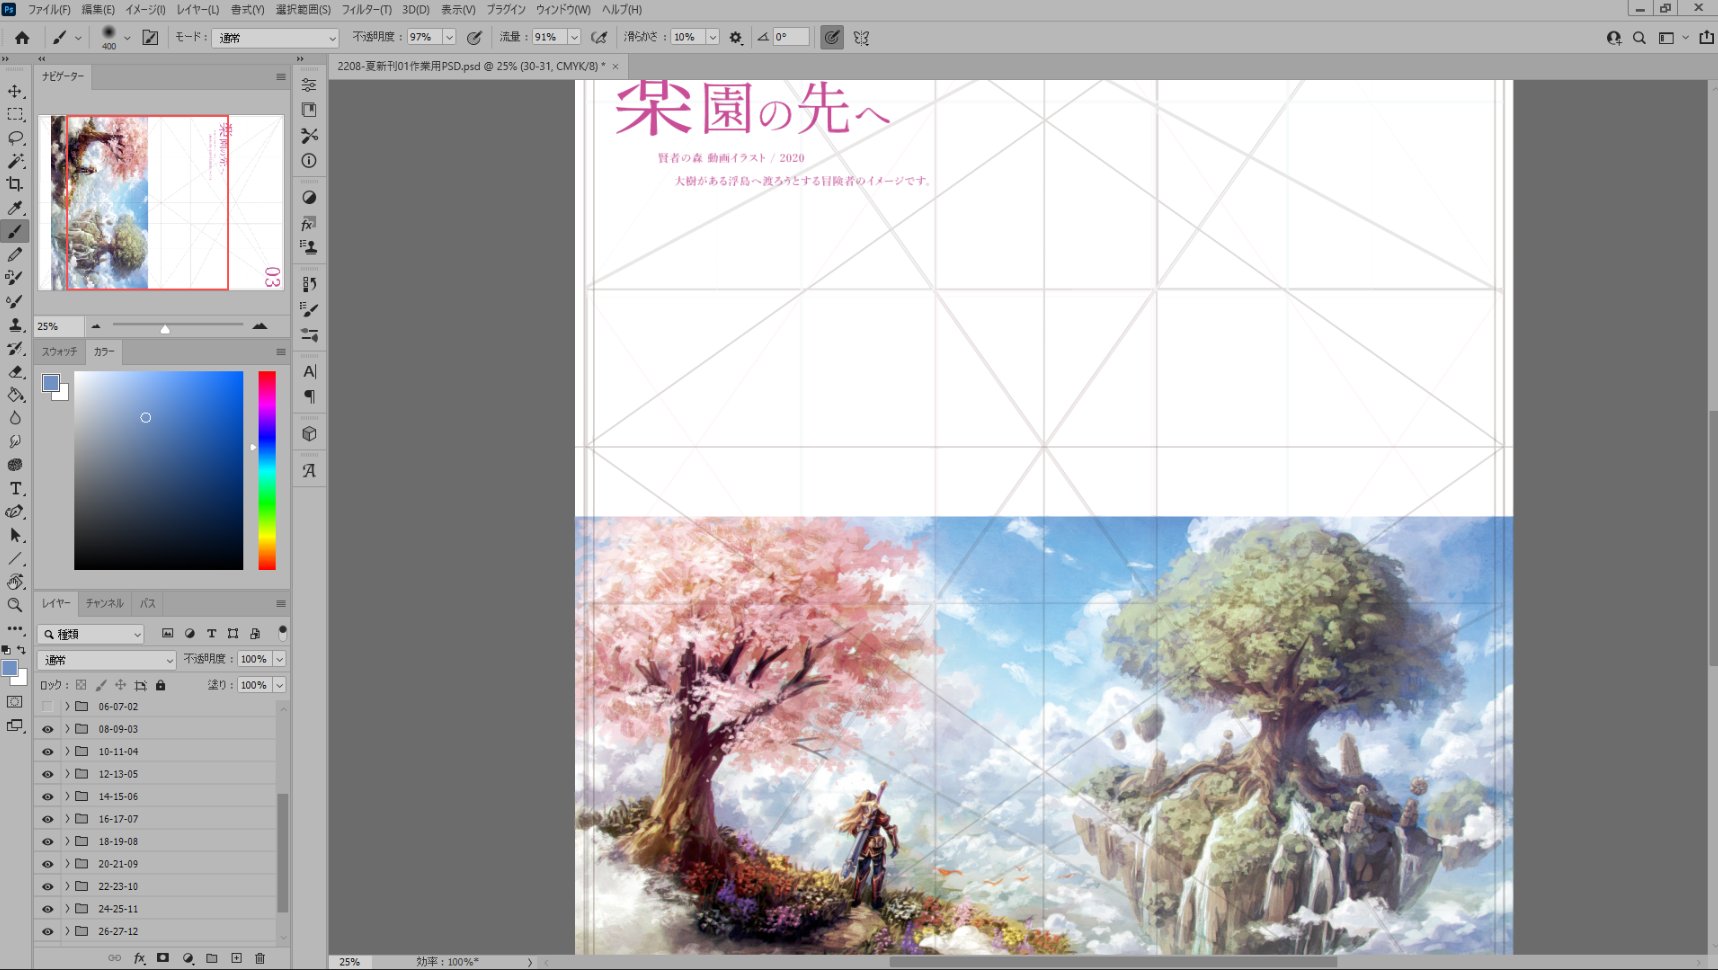Select the Line tool

pos(15,559)
